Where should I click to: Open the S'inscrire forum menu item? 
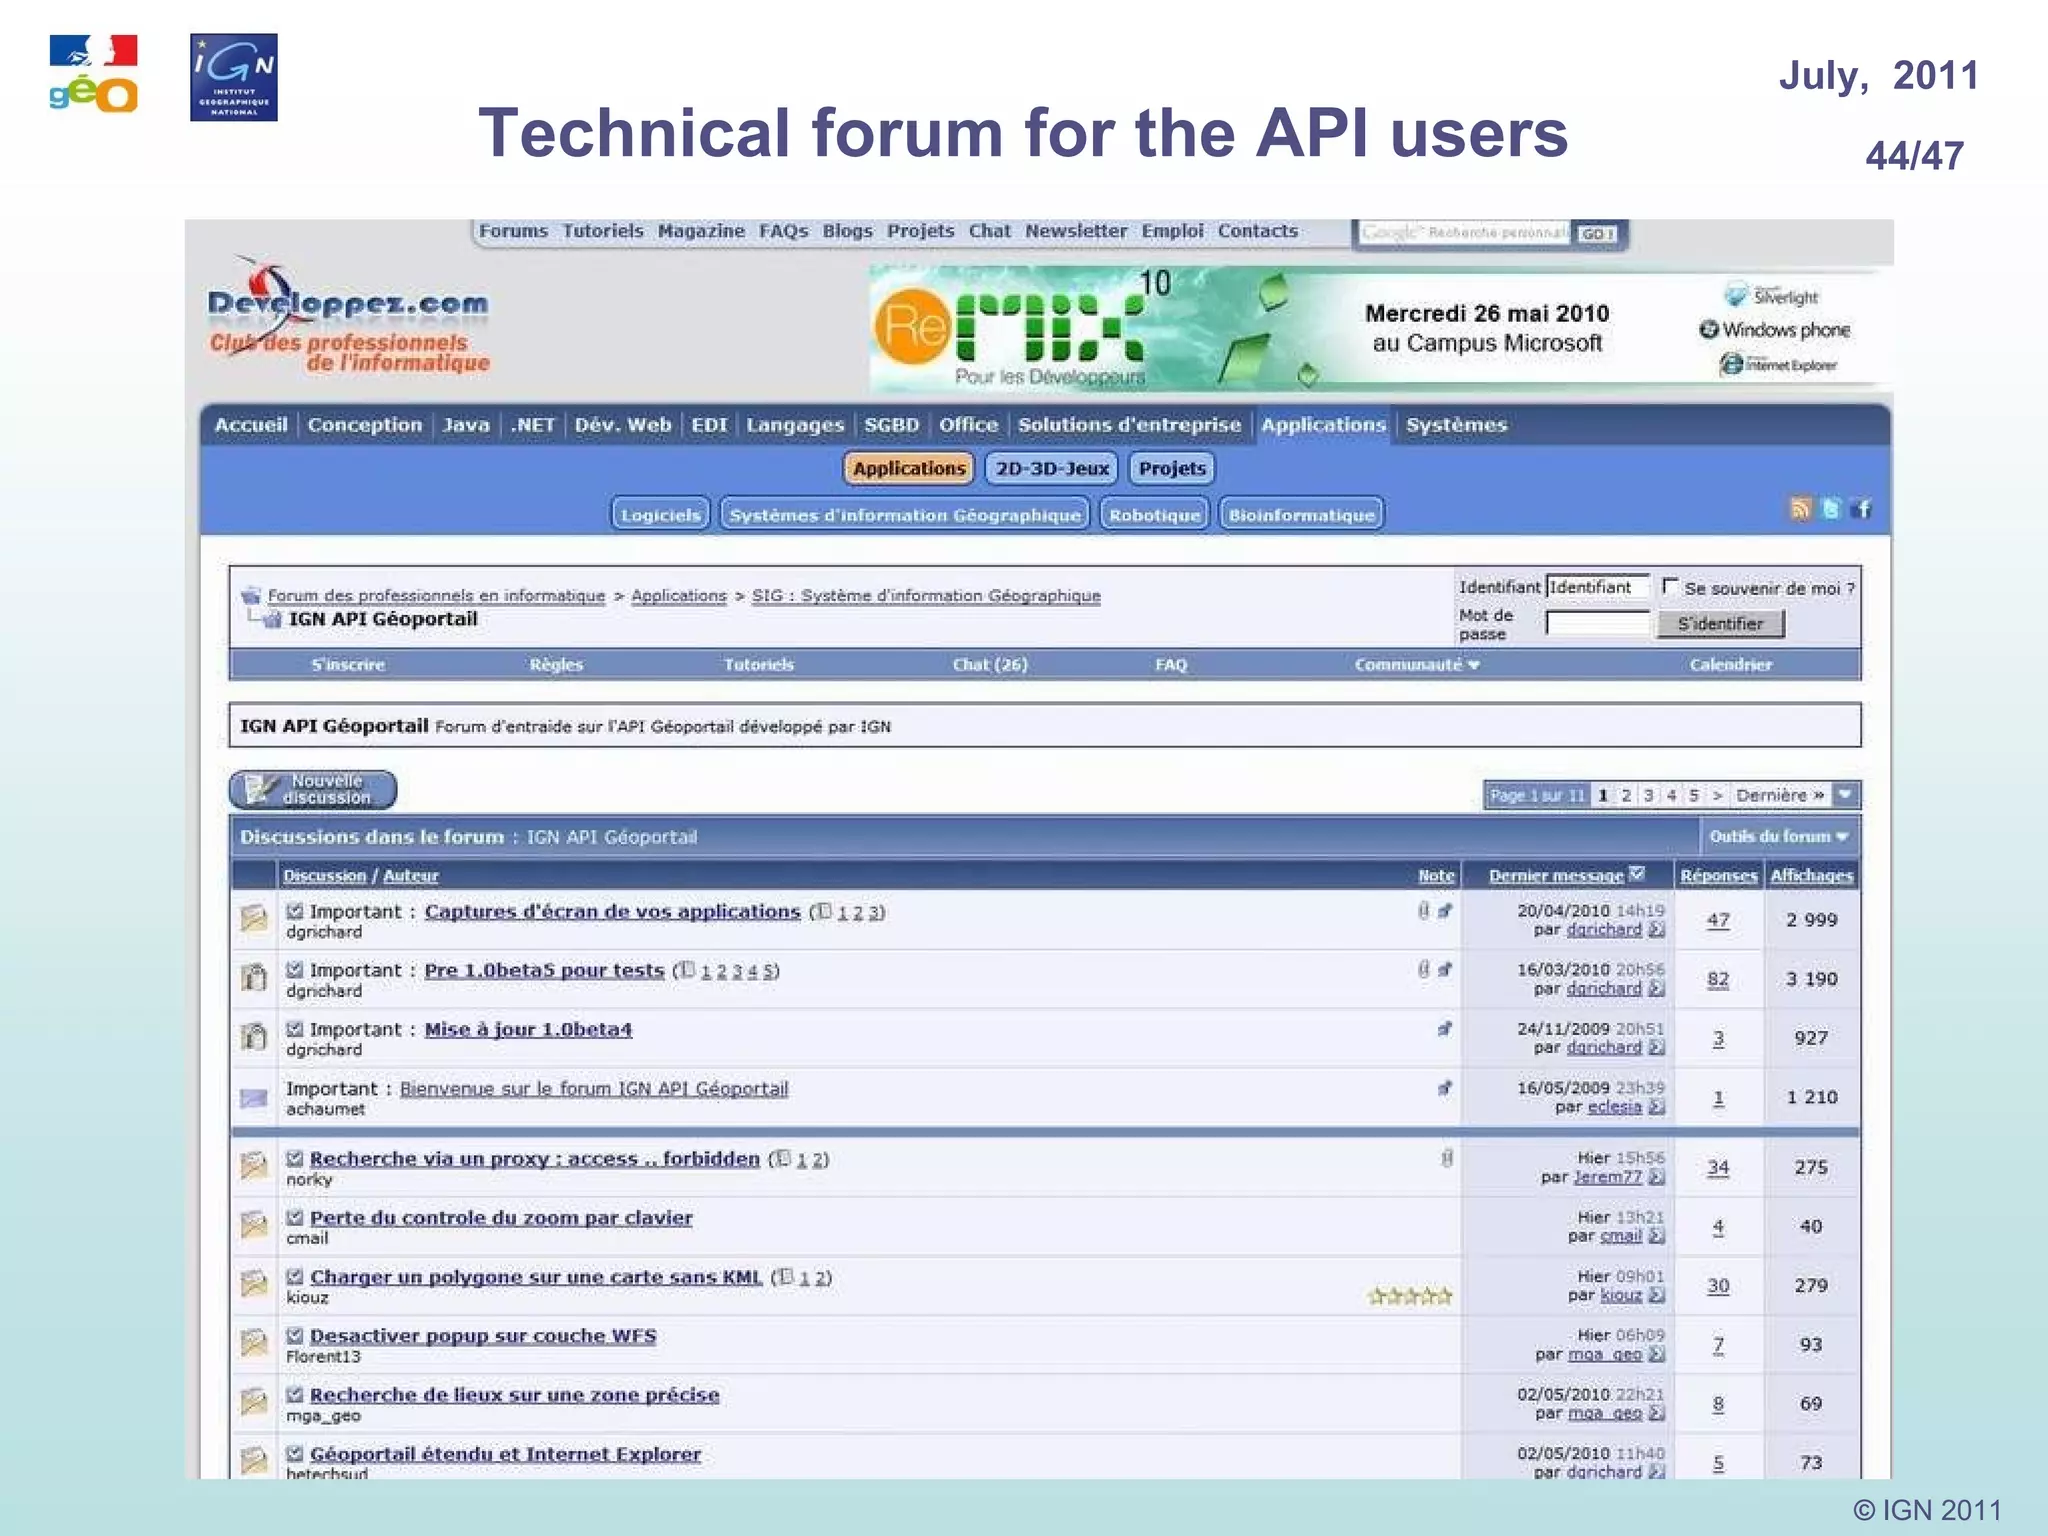348,664
